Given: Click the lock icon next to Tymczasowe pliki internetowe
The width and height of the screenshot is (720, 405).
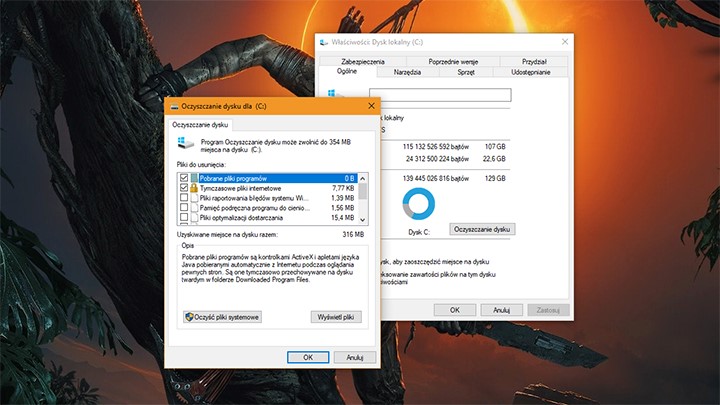Looking at the screenshot, I should [194, 188].
